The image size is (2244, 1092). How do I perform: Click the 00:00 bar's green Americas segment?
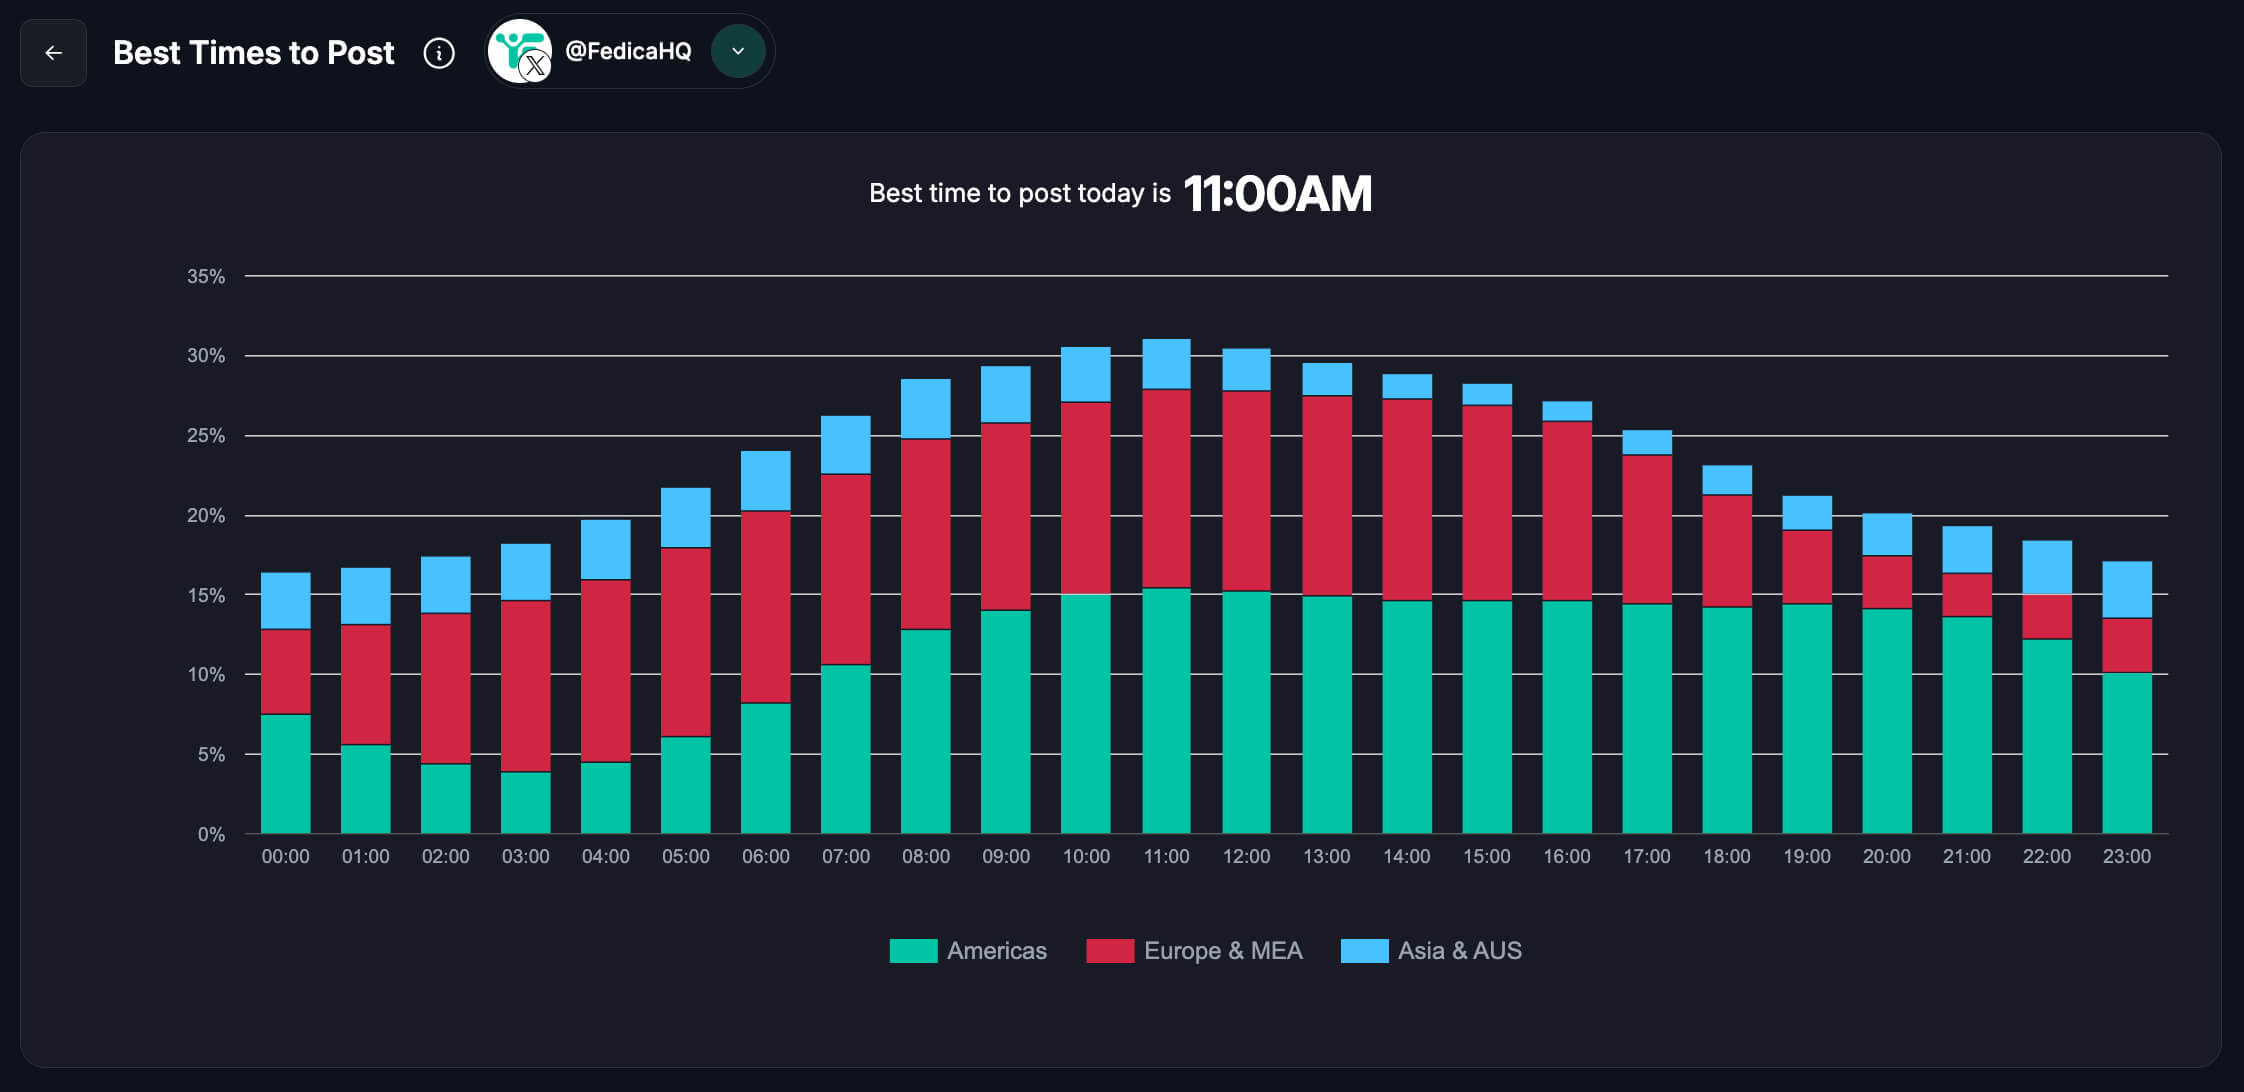pos(285,773)
